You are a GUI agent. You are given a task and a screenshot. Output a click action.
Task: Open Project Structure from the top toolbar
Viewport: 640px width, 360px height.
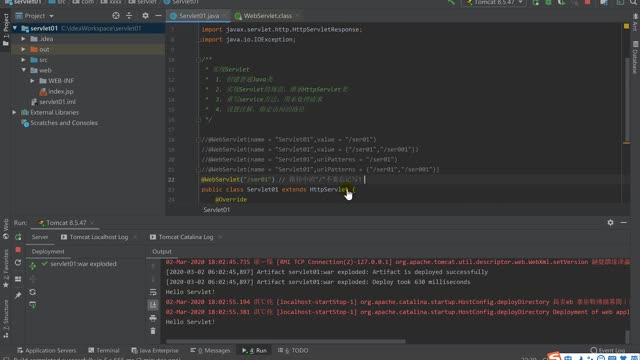[x=604, y=2]
